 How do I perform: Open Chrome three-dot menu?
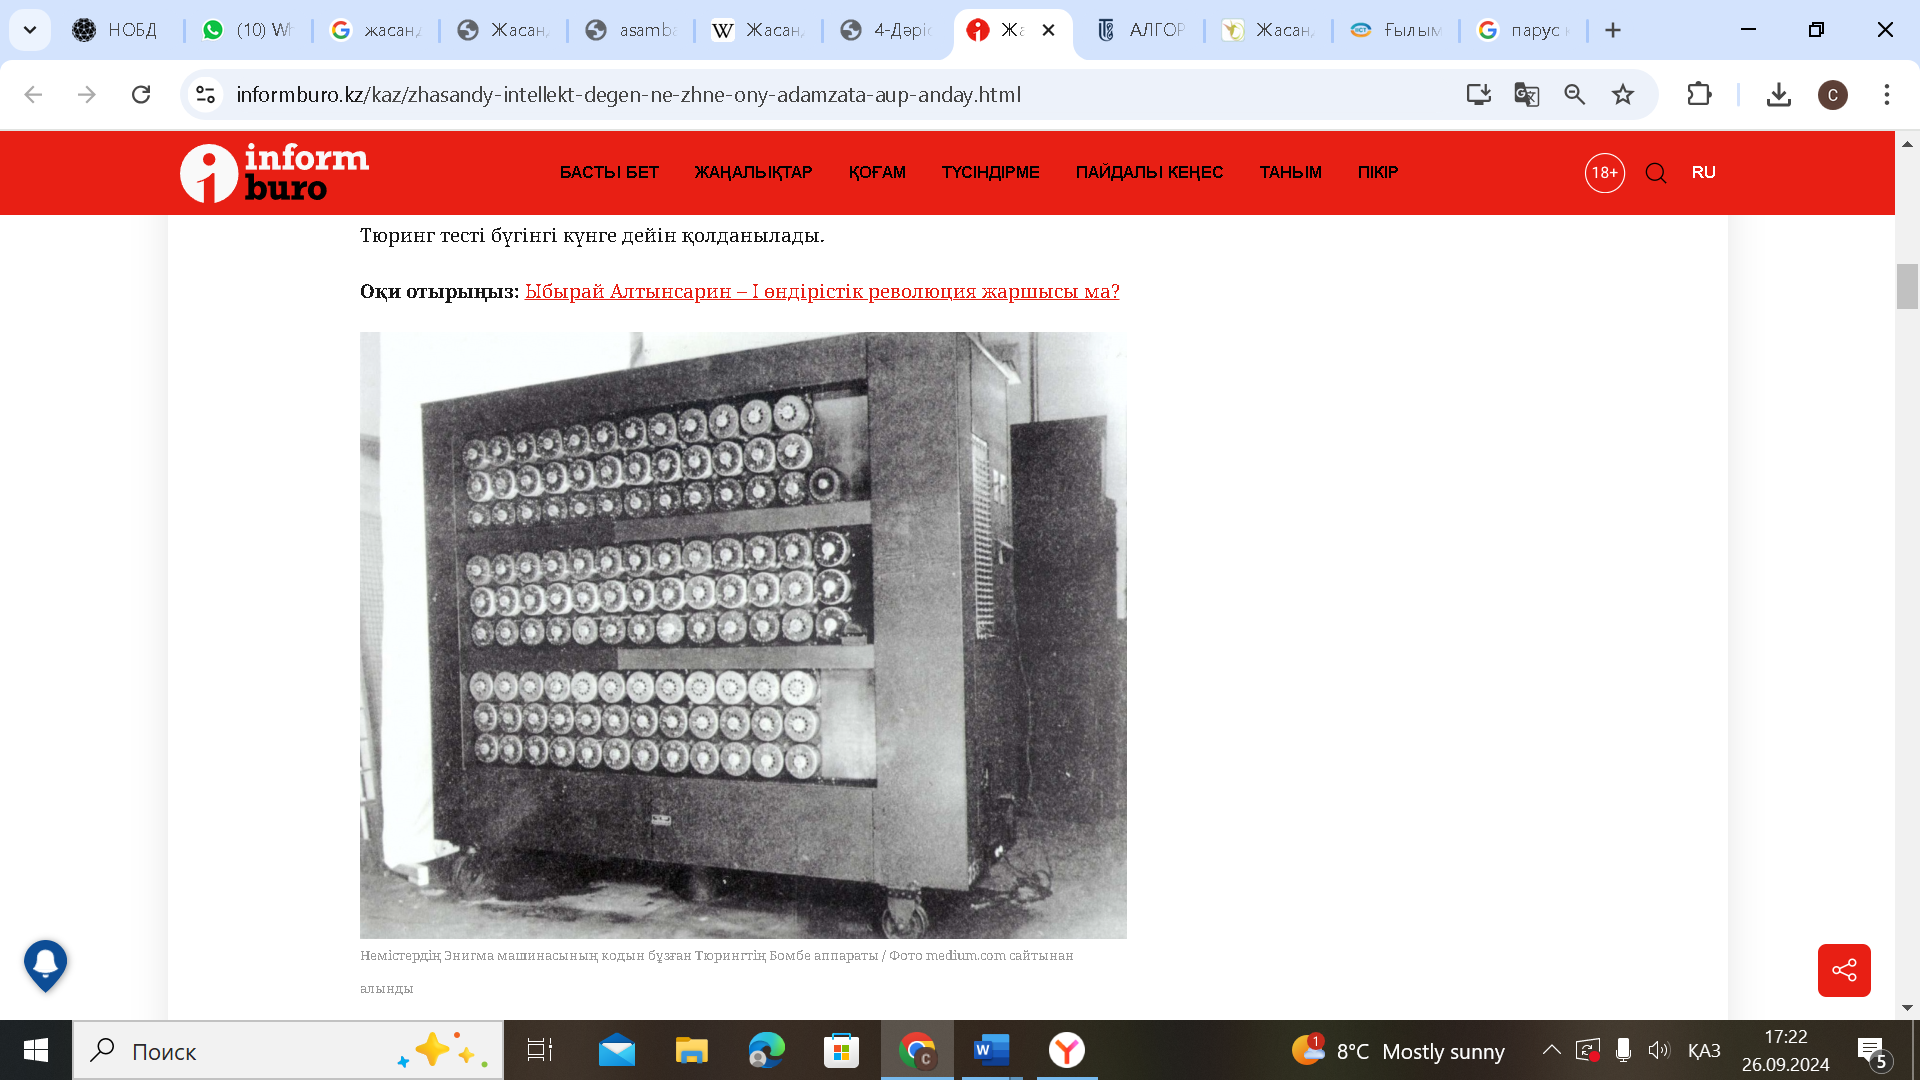coord(1886,95)
